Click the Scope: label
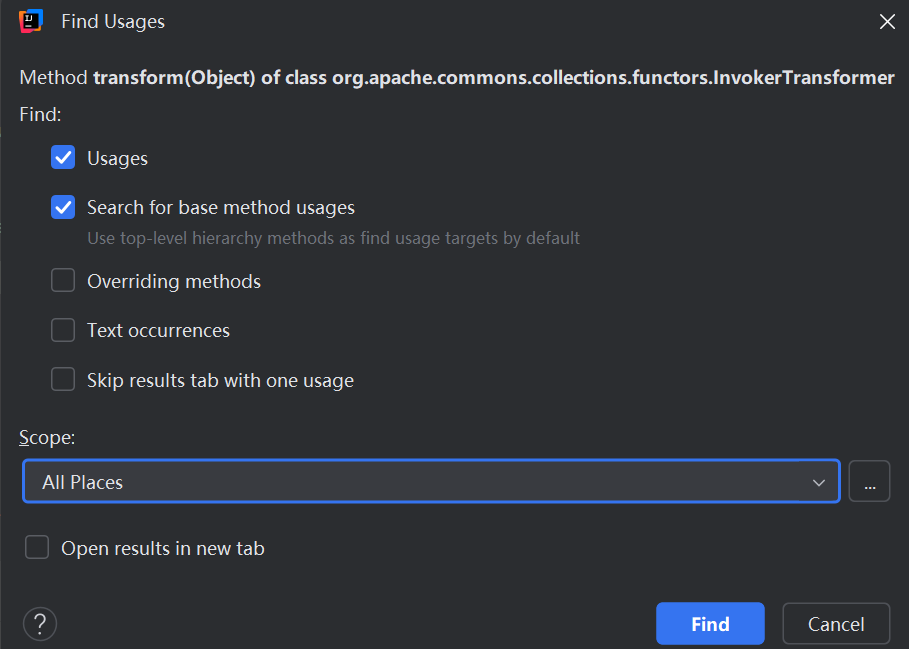909x649 pixels. pyautogui.click(x=47, y=437)
